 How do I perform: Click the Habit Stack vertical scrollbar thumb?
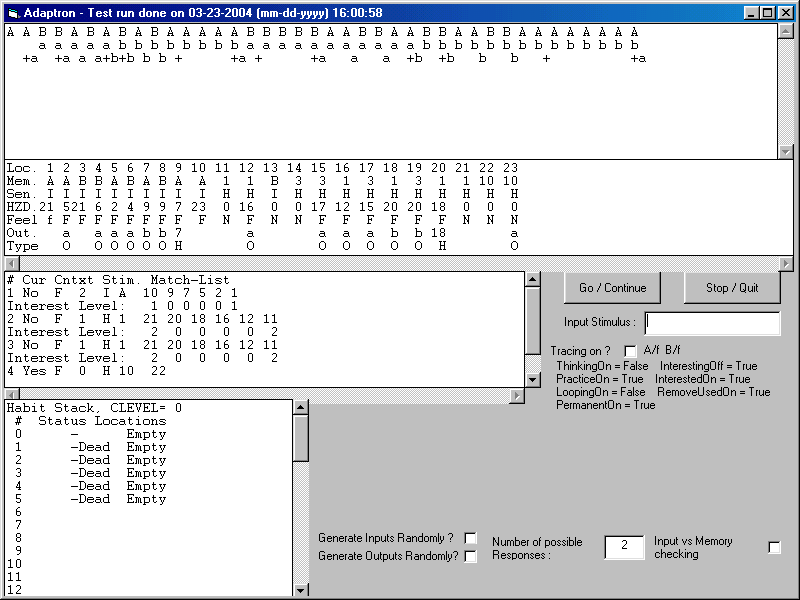(301, 438)
